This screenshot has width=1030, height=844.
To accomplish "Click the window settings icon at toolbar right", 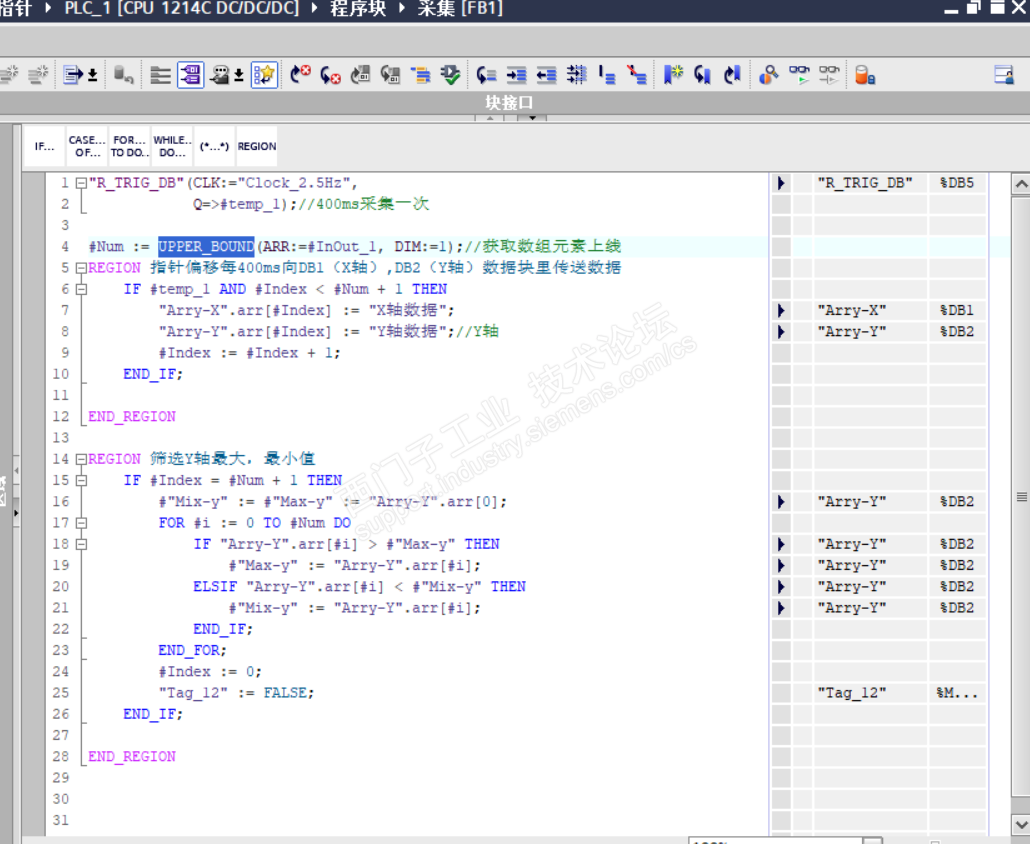I will click(1004, 75).
